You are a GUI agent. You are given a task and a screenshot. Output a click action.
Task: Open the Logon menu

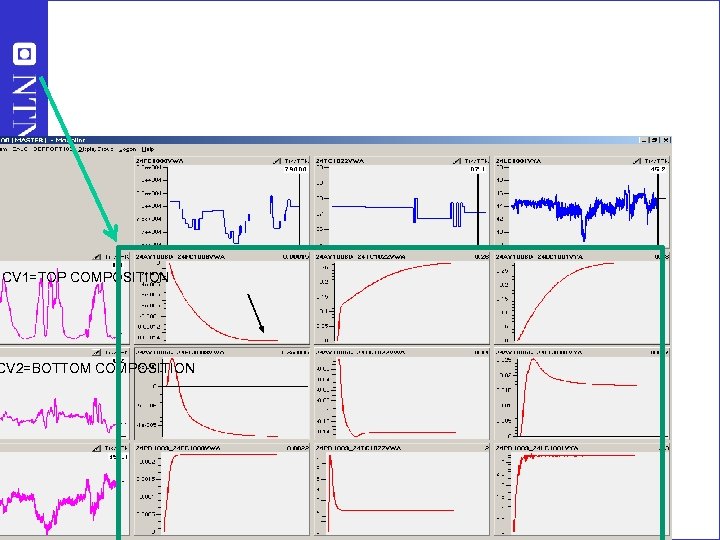(x=128, y=149)
